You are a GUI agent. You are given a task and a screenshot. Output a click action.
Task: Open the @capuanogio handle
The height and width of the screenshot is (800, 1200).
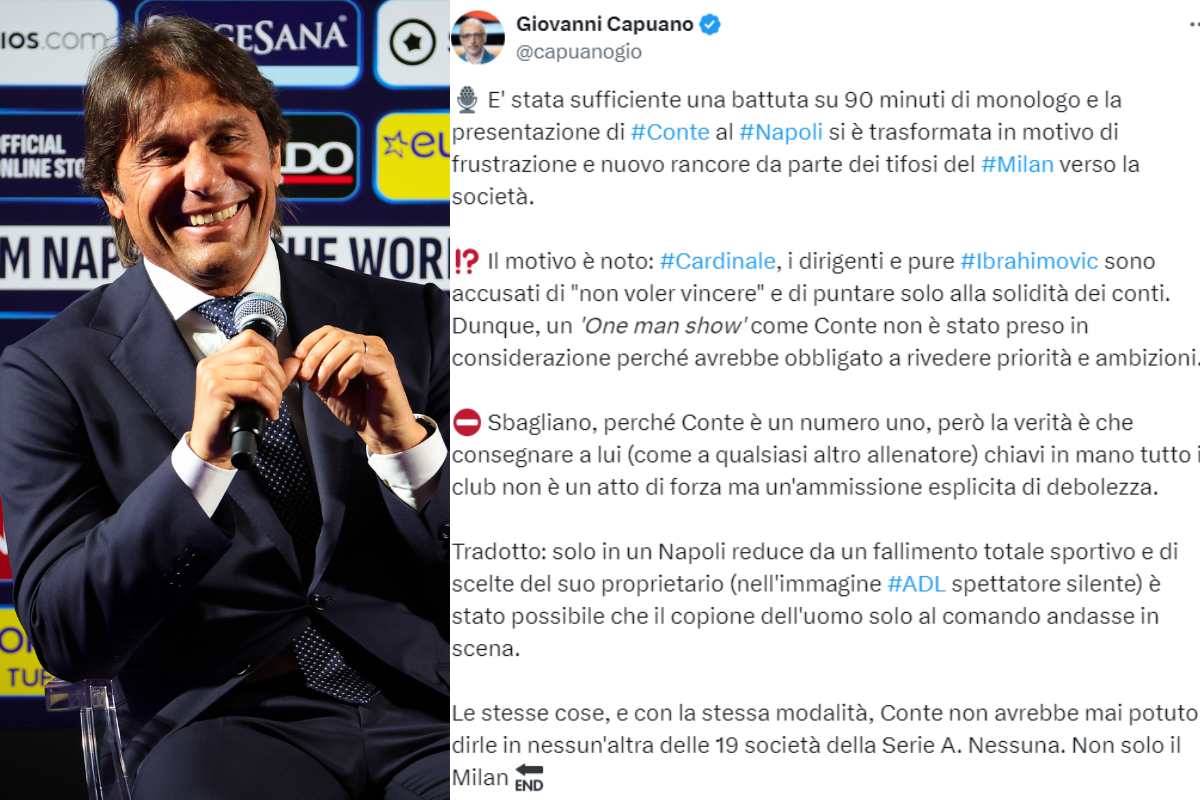pos(579,51)
